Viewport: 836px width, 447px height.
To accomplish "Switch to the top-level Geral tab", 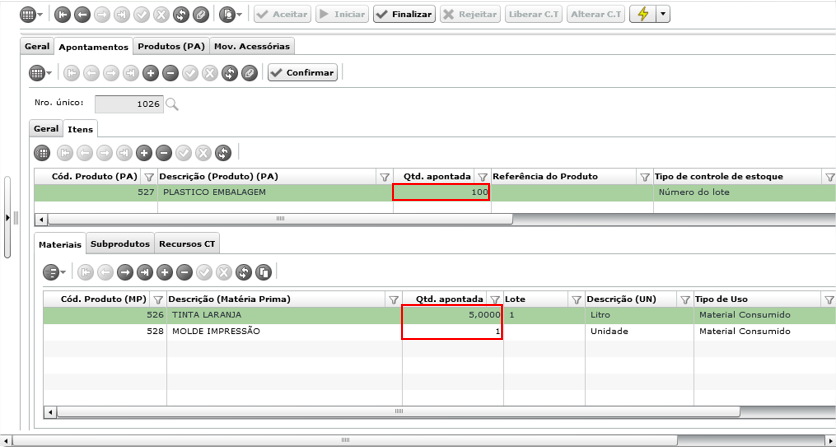I will (37, 46).
